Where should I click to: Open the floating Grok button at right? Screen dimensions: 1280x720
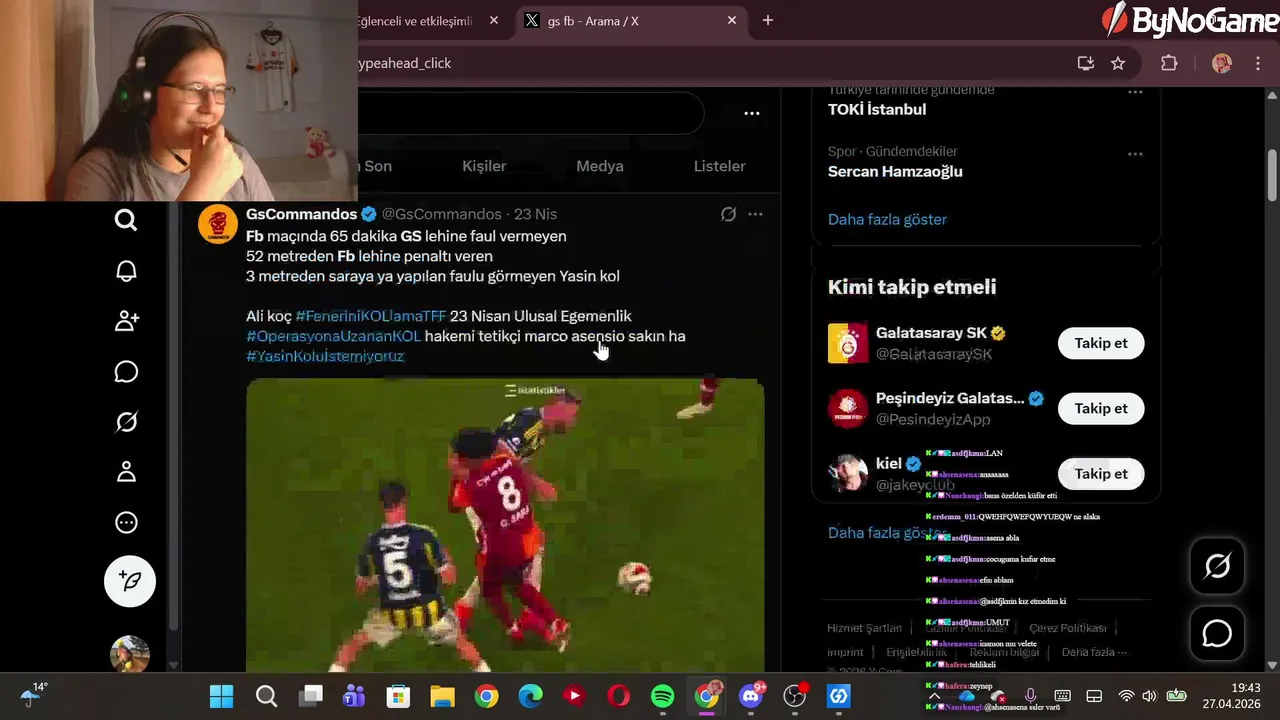[x=1217, y=566]
